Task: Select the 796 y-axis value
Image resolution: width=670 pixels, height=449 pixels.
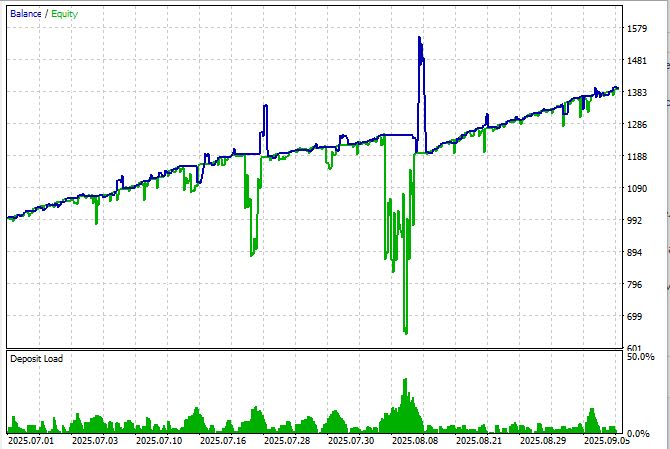Action: pos(634,285)
